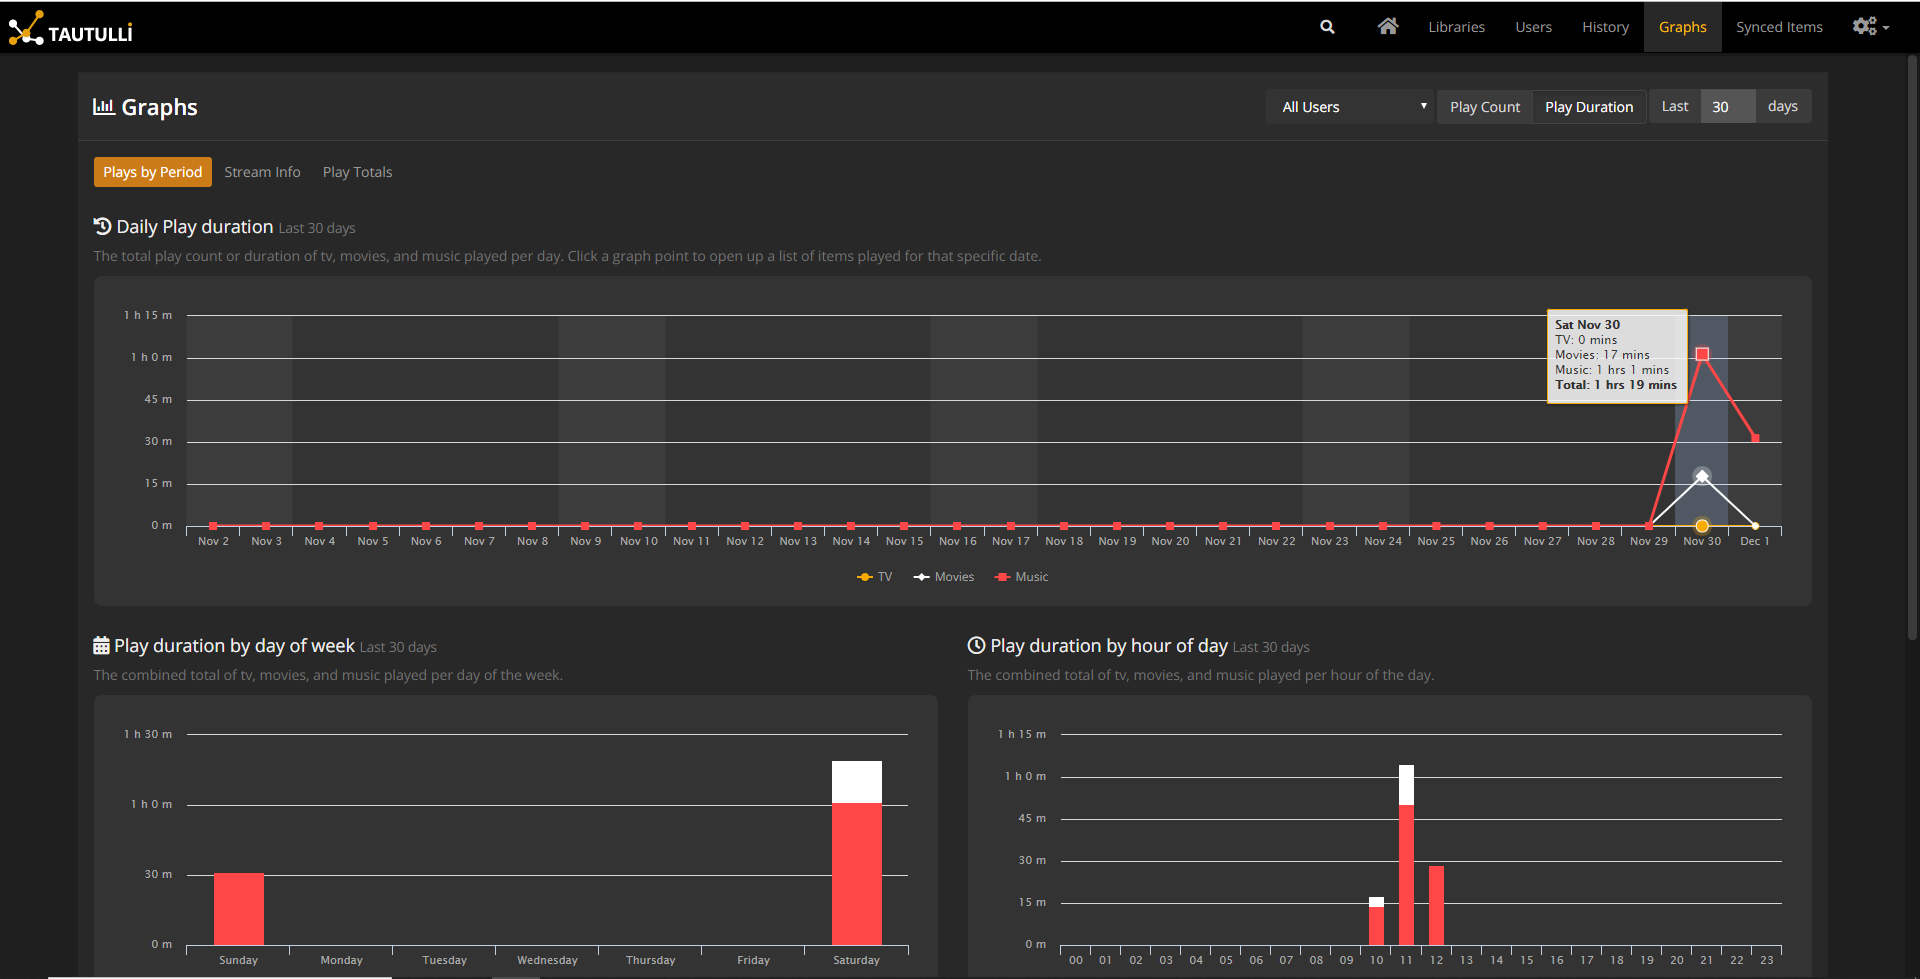1920x979 pixels.
Task: Click 'Total: 1 hrs 19 mins' tooltip text
Action: (x=1616, y=385)
